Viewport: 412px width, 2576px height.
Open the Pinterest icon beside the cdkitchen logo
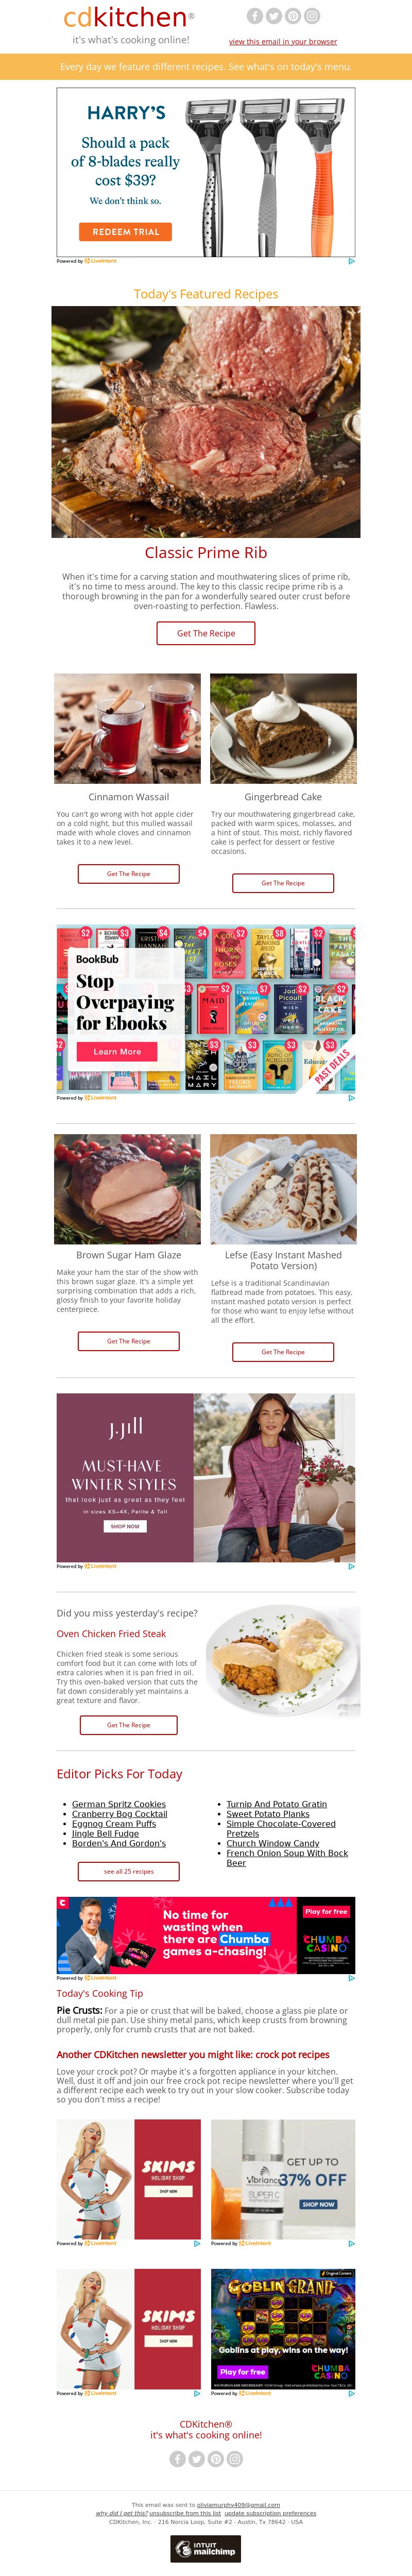pos(293,16)
